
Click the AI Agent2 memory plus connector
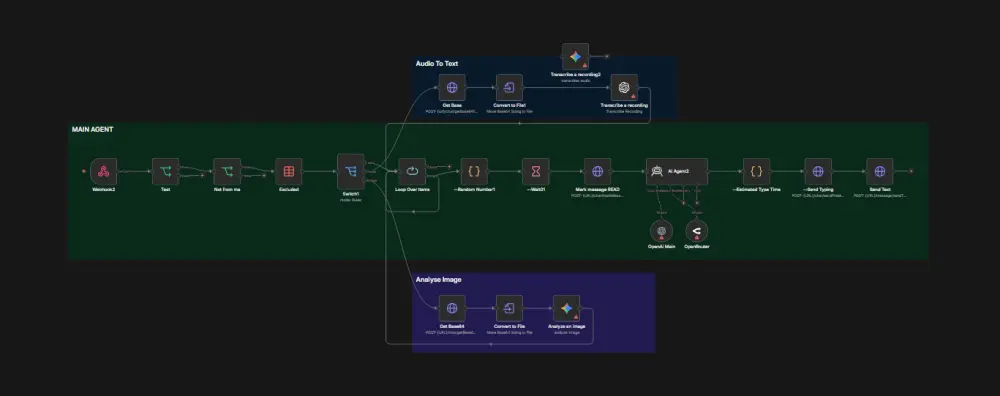click(x=685, y=203)
